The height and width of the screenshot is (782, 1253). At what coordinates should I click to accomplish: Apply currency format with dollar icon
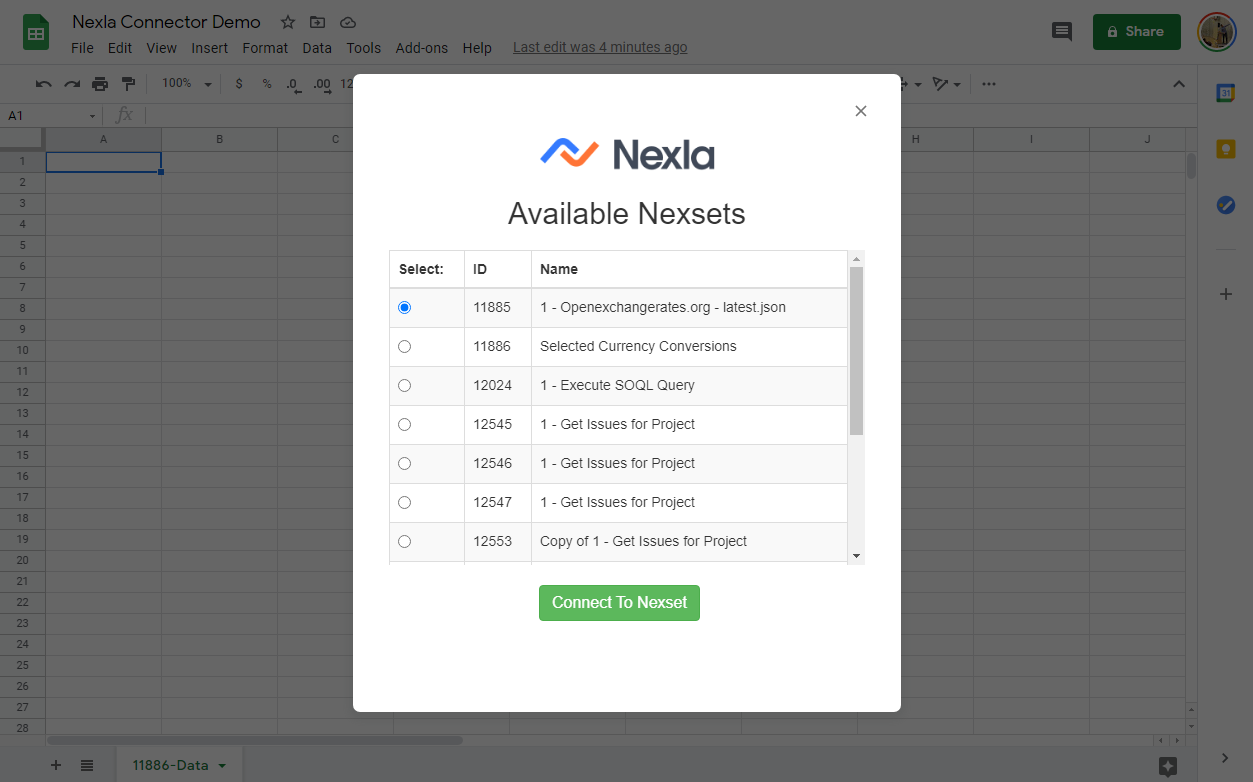[x=239, y=84]
